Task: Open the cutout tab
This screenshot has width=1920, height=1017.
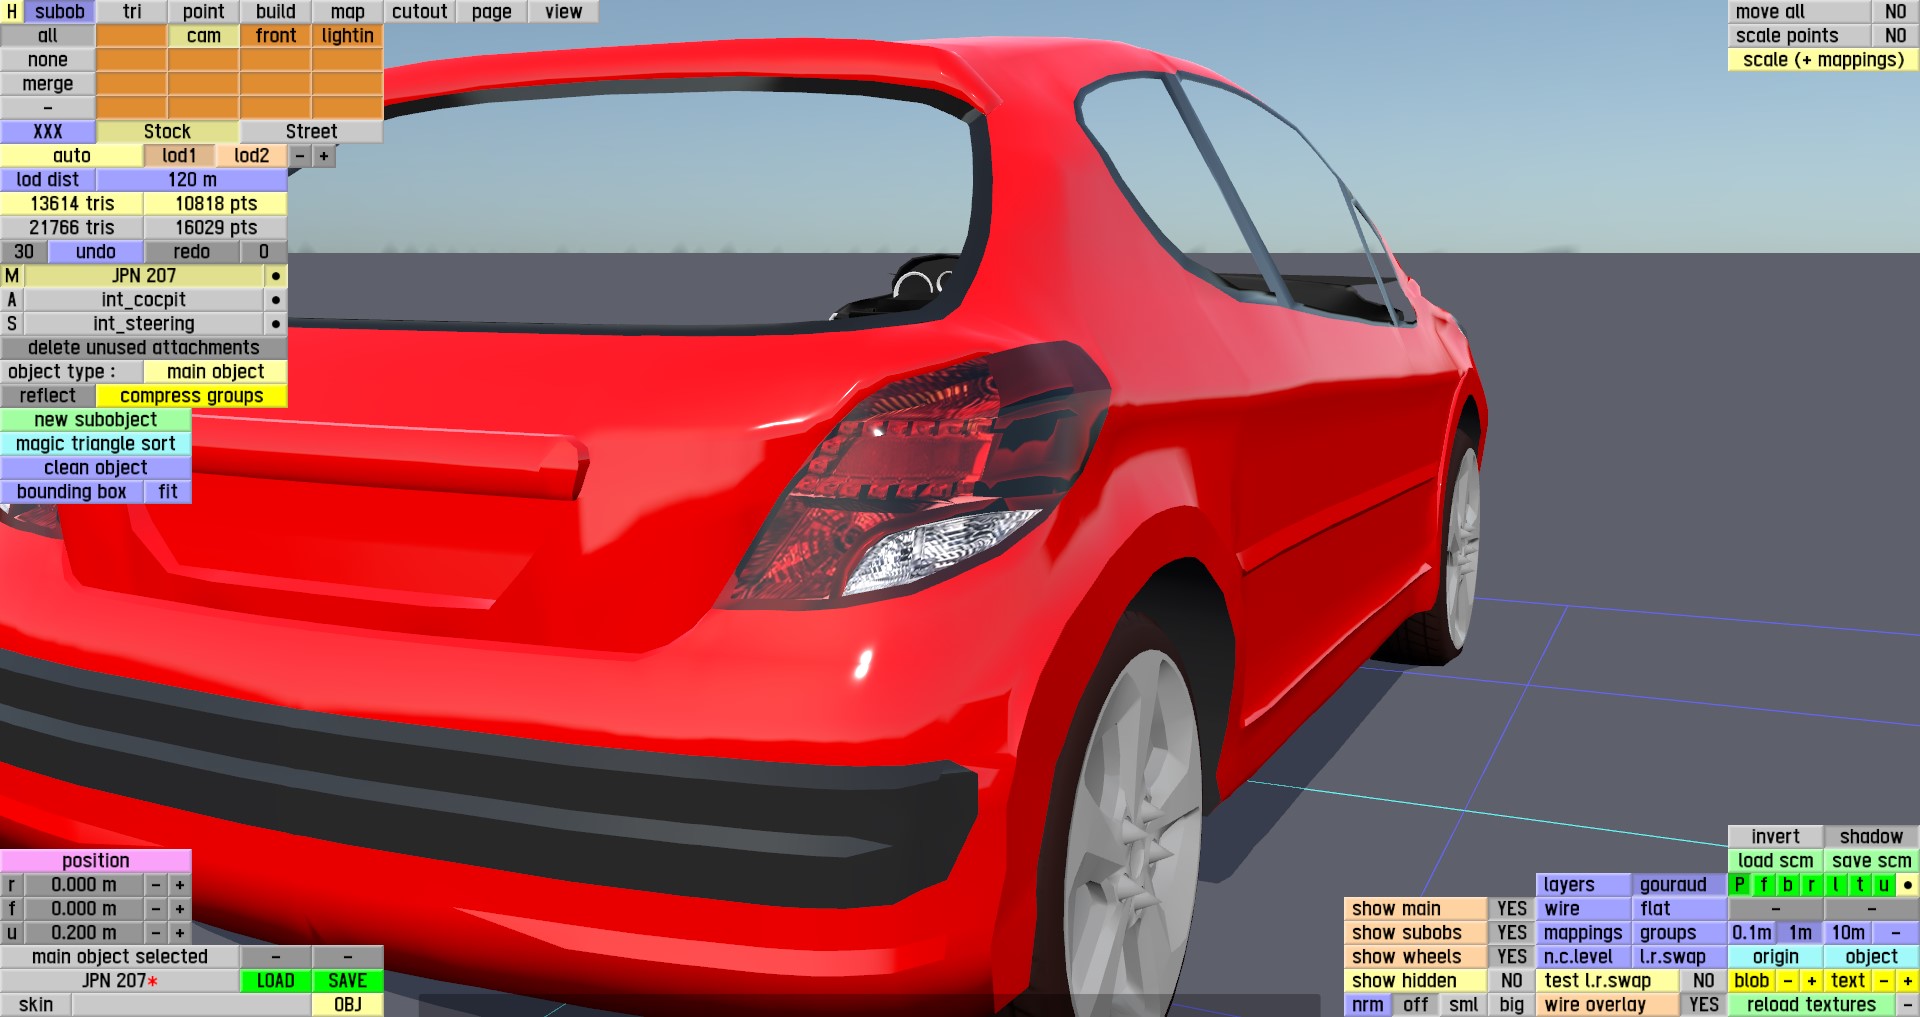Action: point(420,12)
